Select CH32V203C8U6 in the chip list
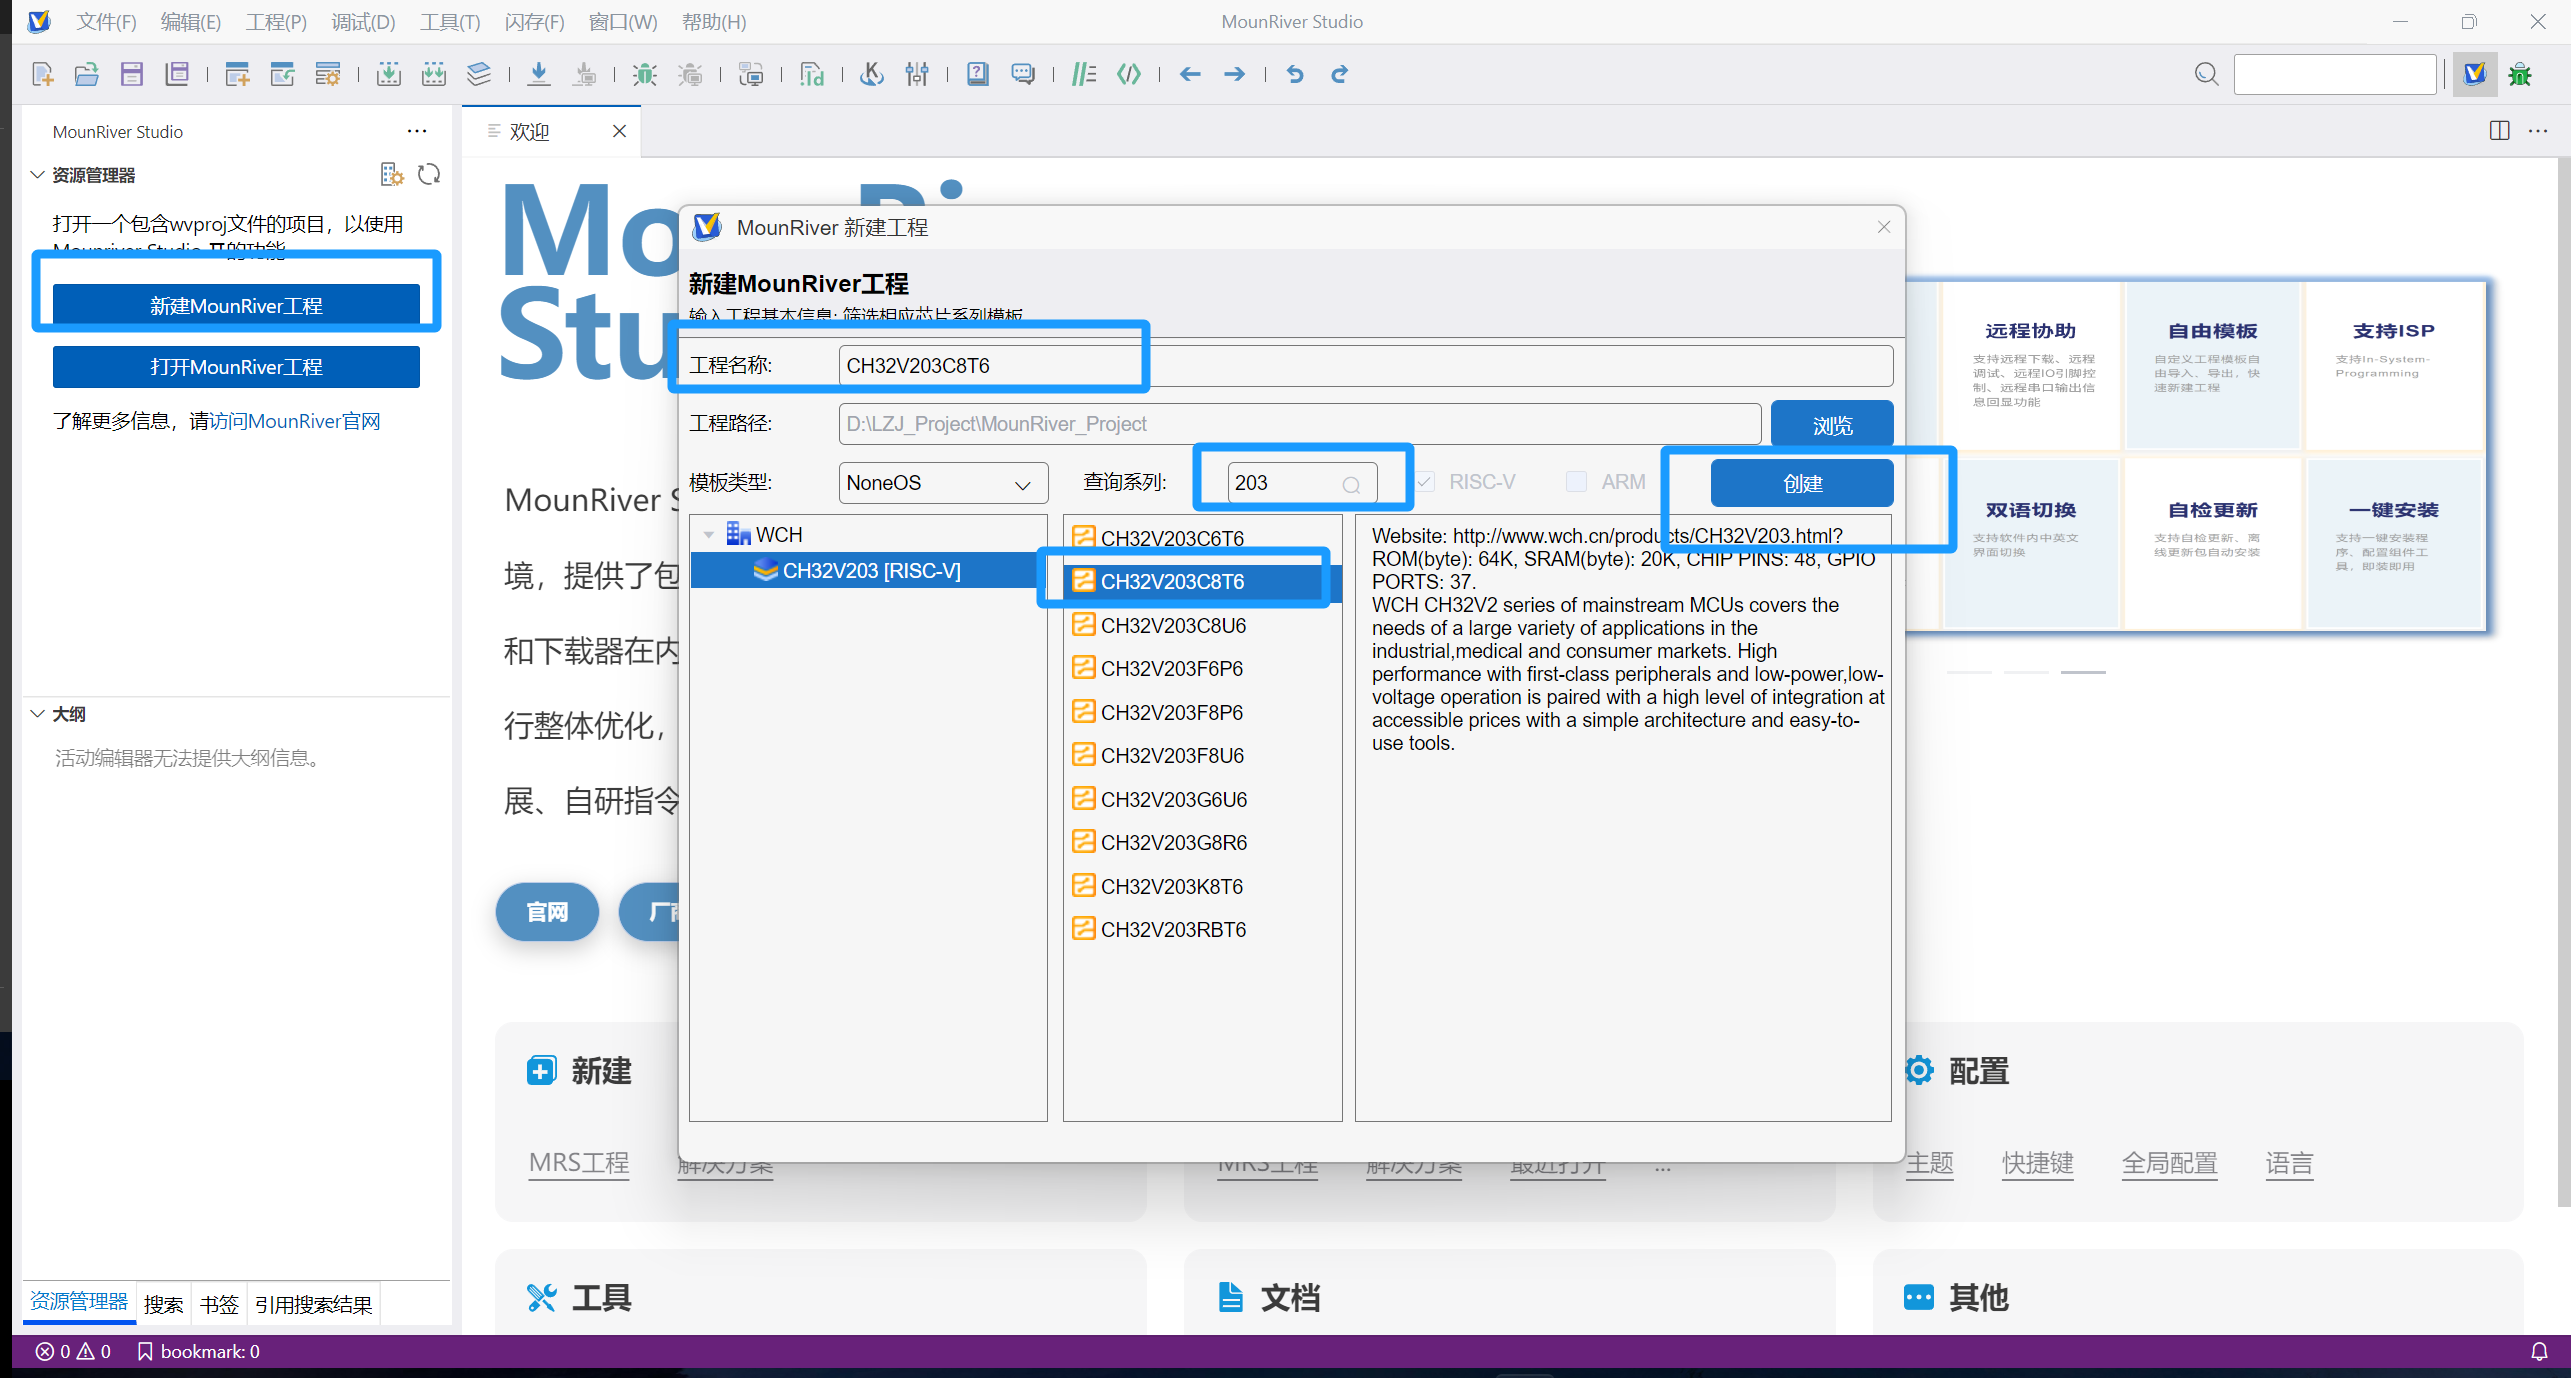Viewport: 2571px width, 1378px height. pos(1202,625)
